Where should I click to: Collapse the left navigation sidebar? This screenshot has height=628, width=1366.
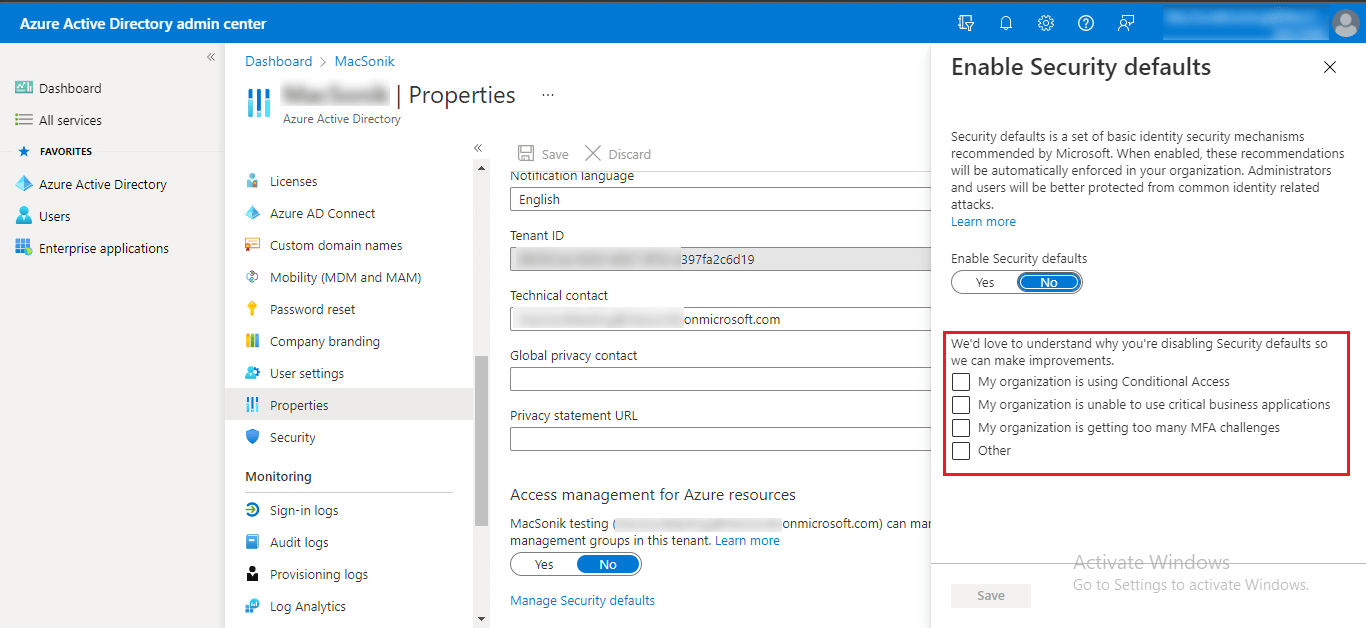click(x=211, y=57)
